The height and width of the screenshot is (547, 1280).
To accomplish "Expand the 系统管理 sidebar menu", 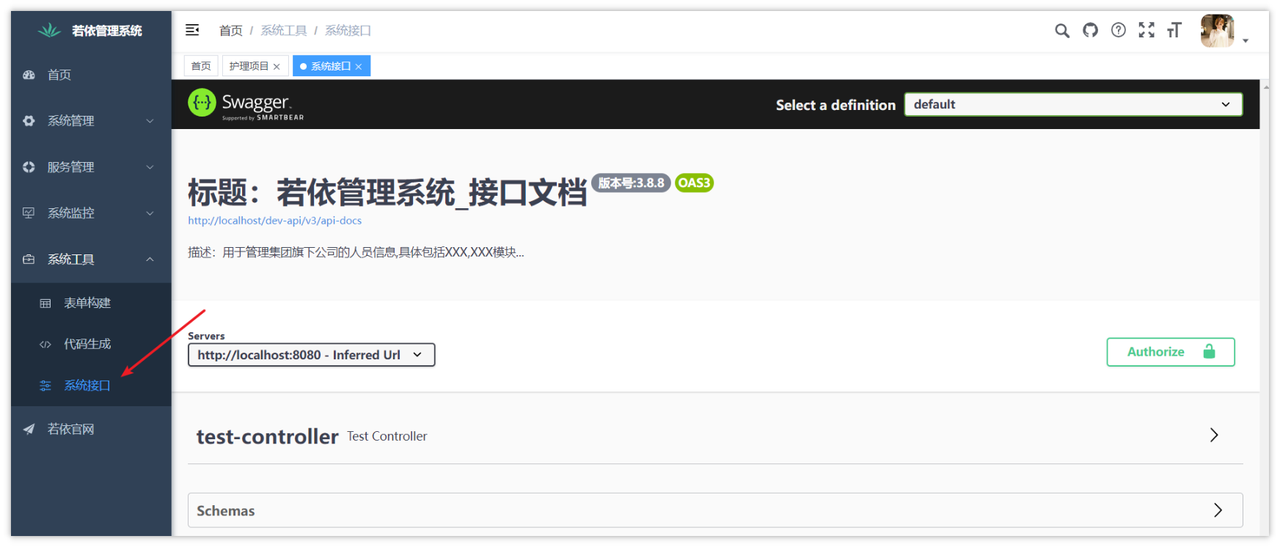I will pyautogui.click(x=91, y=121).
